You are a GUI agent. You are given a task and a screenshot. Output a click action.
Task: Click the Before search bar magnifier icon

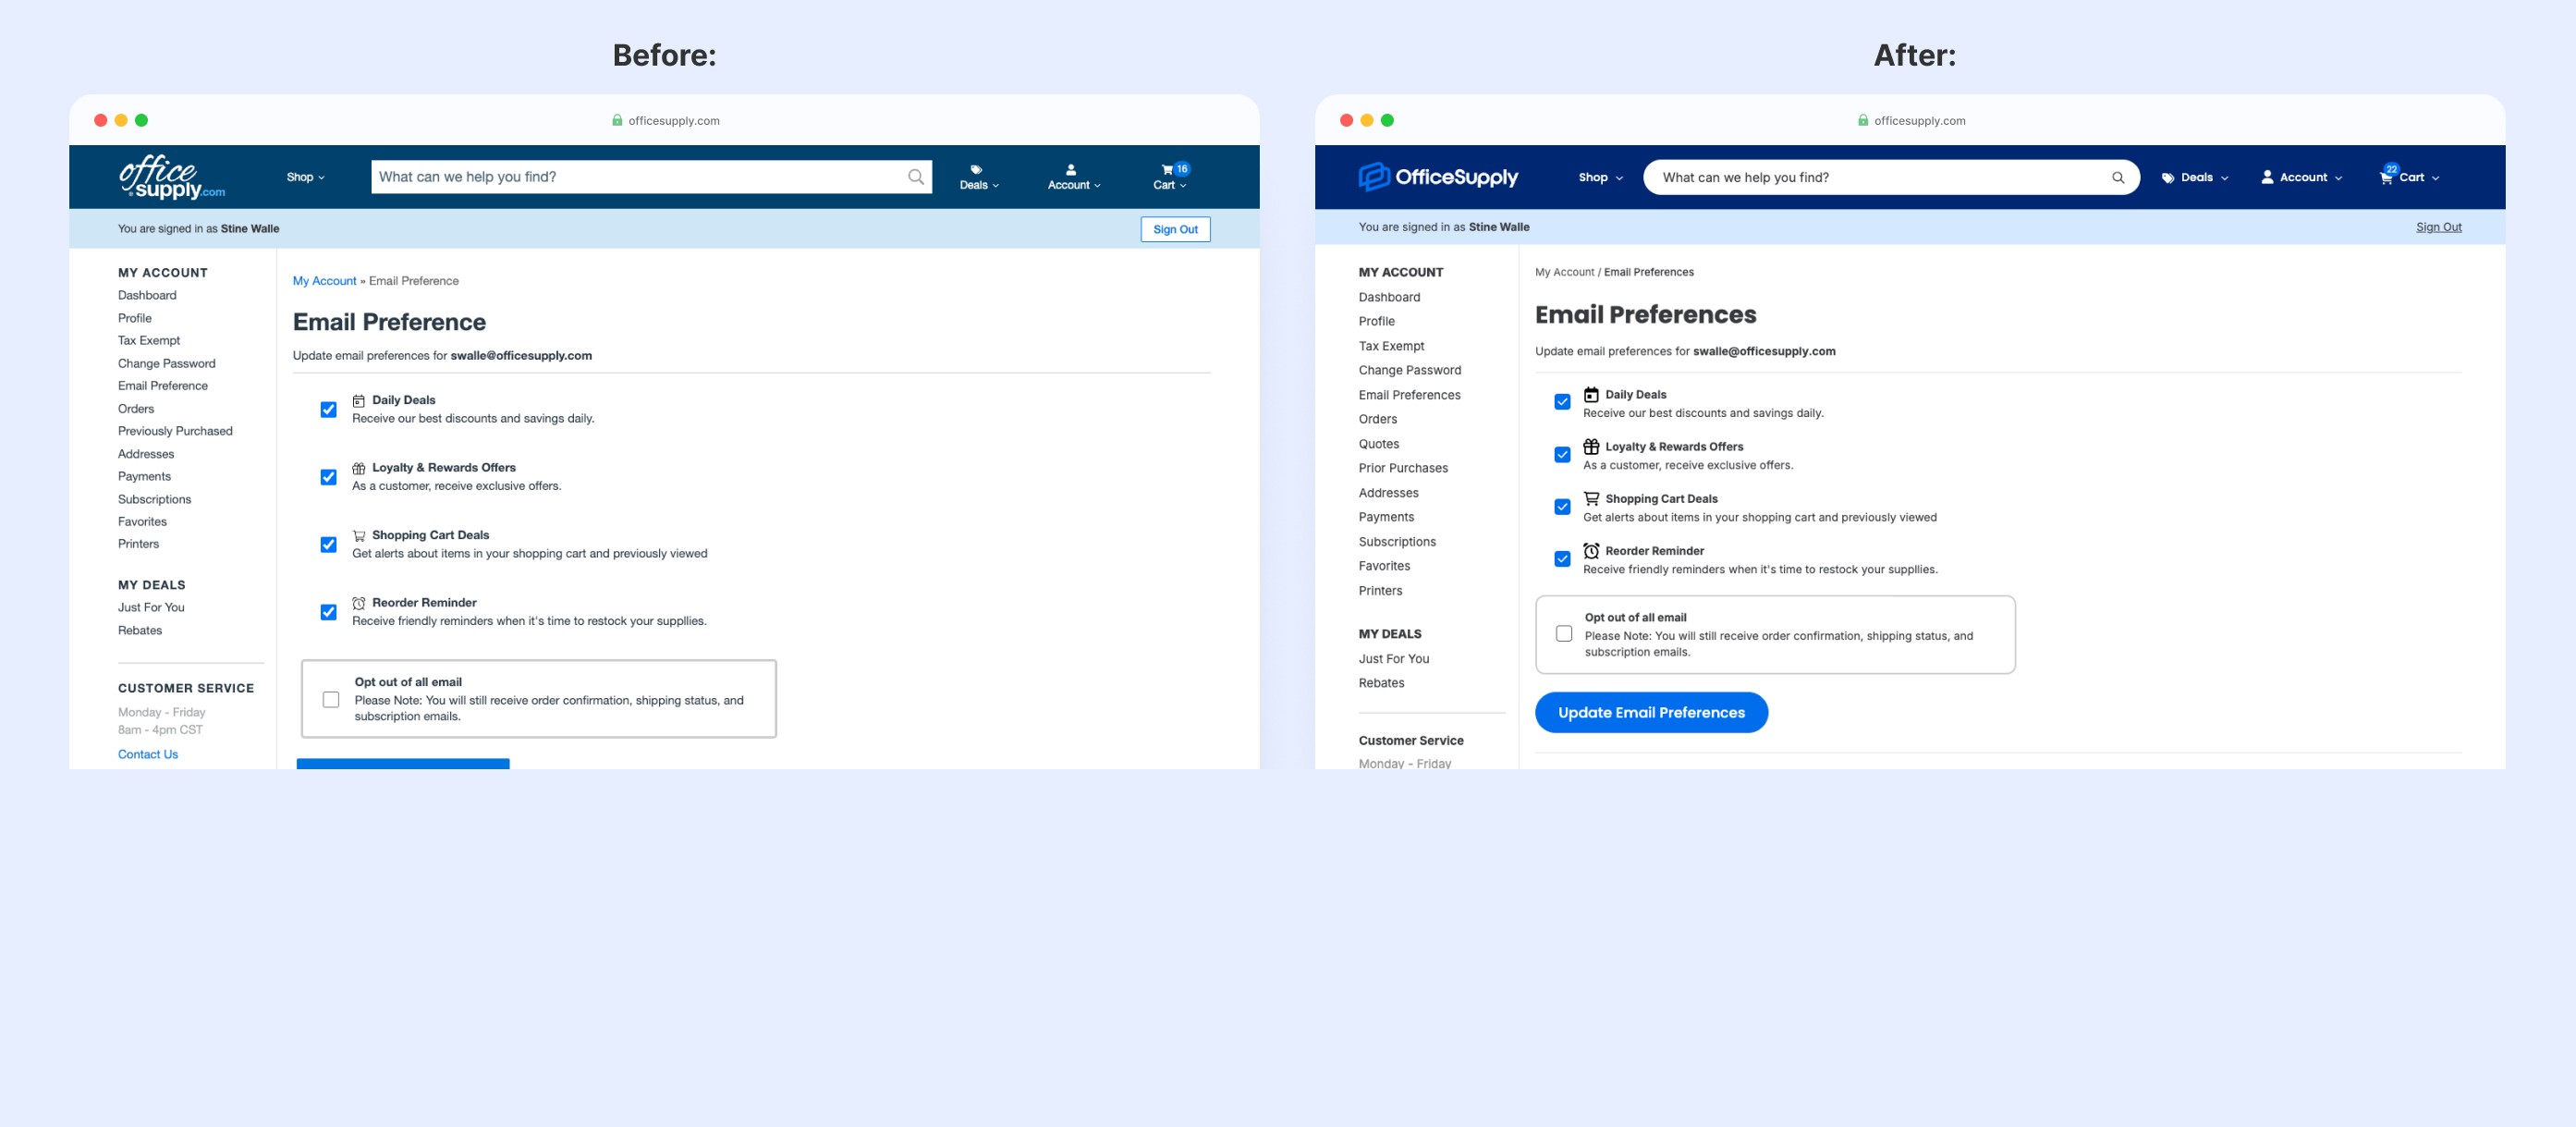click(915, 177)
